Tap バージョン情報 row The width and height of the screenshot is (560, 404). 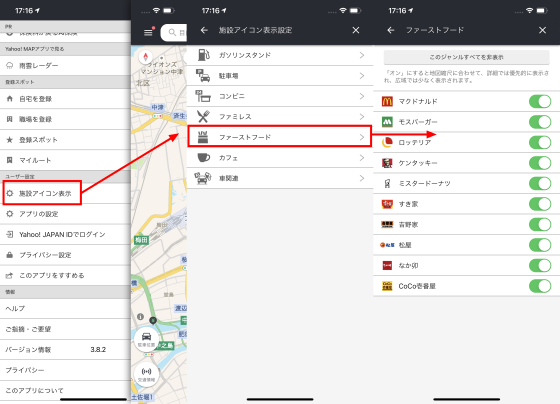[x=65, y=350]
